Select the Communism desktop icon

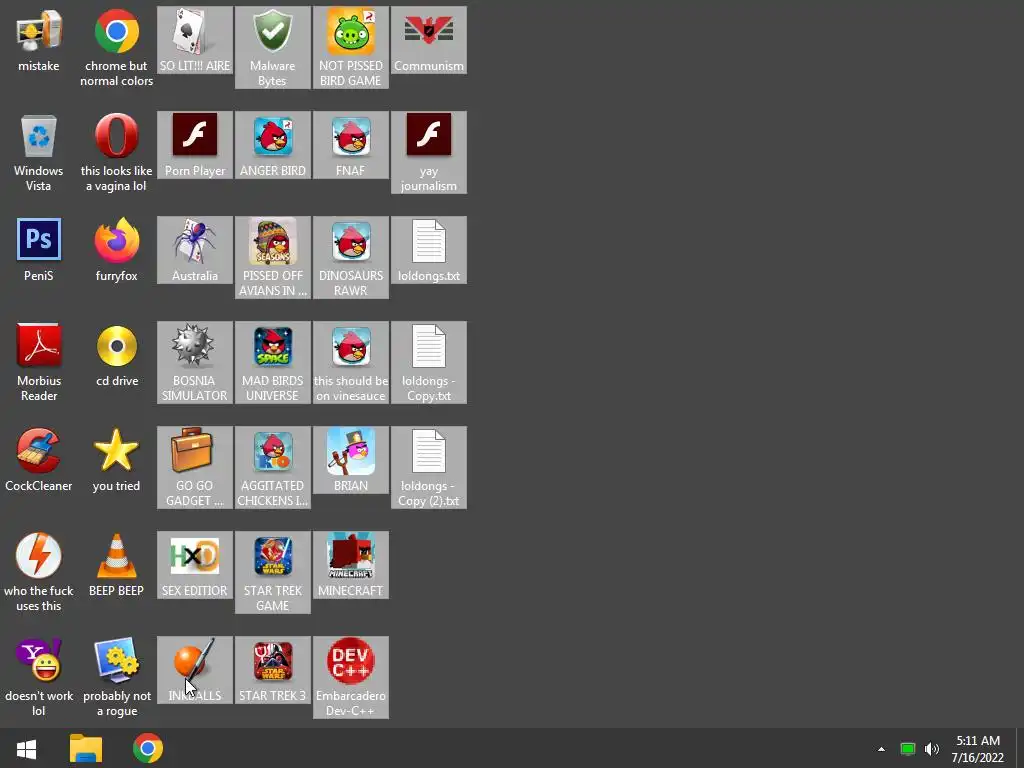(x=428, y=40)
